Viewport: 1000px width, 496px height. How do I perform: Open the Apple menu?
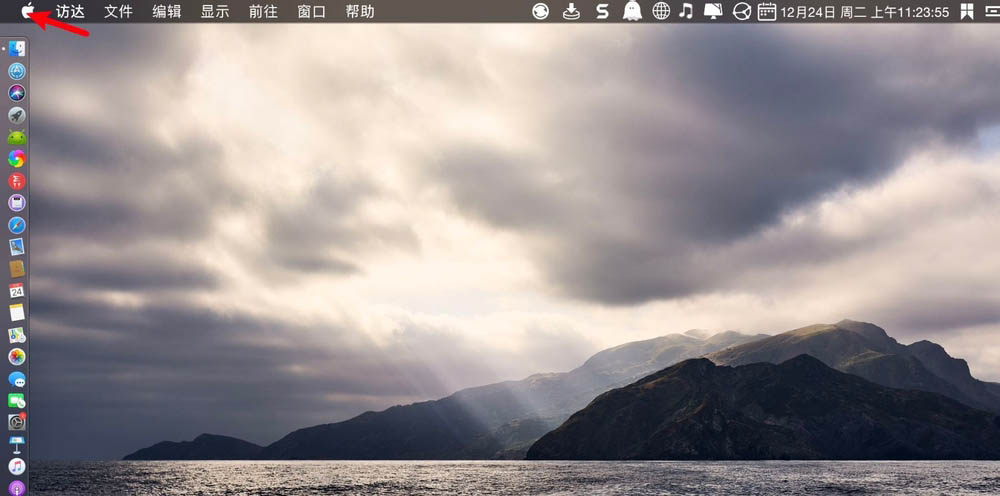tap(27, 11)
